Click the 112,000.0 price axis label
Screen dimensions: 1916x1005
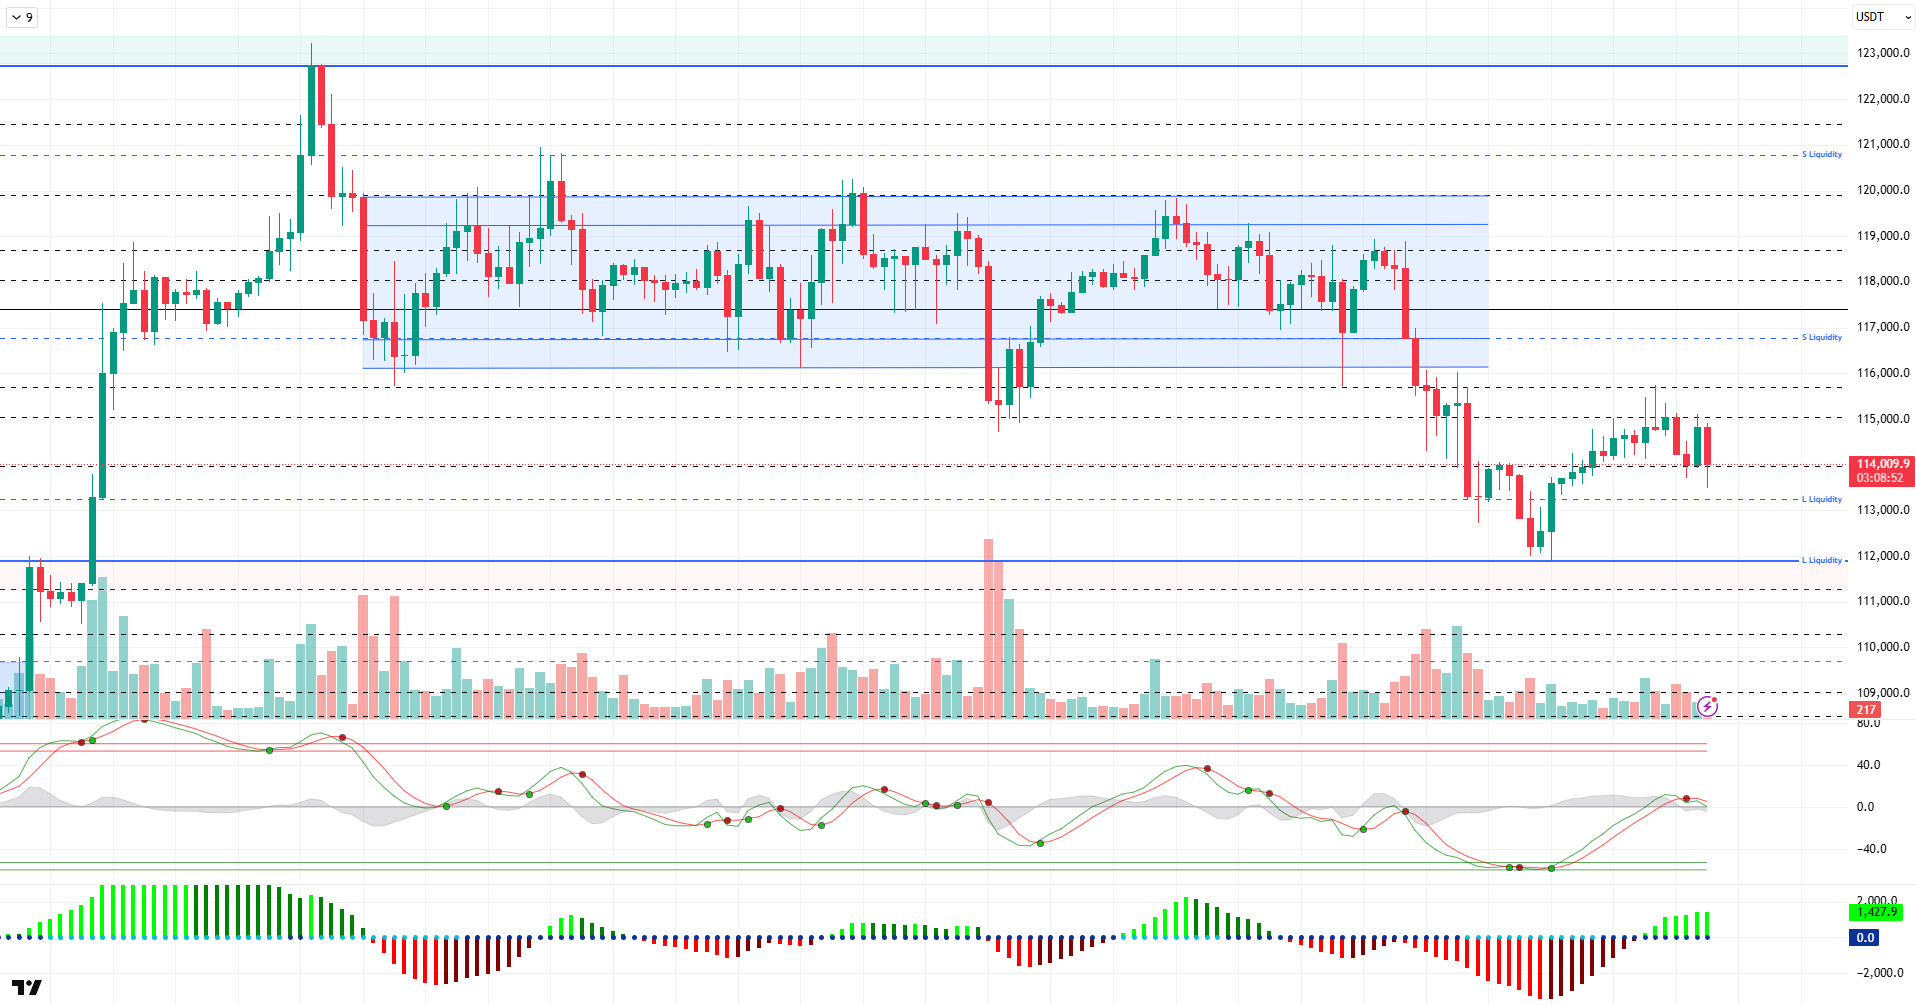[1883, 556]
